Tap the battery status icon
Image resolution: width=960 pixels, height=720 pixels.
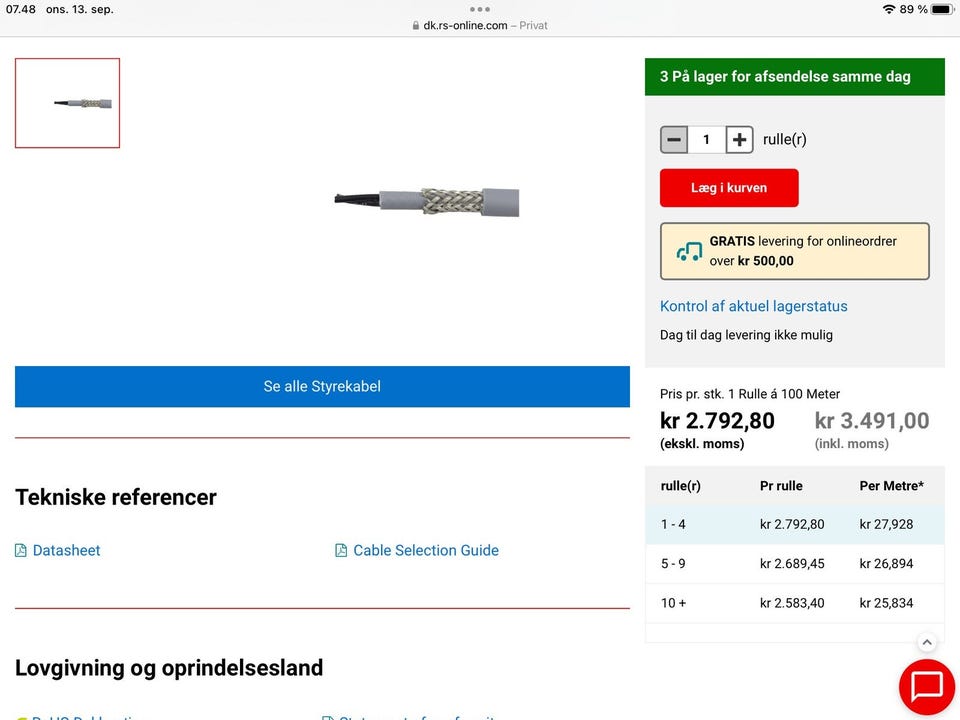pos(942,9)
